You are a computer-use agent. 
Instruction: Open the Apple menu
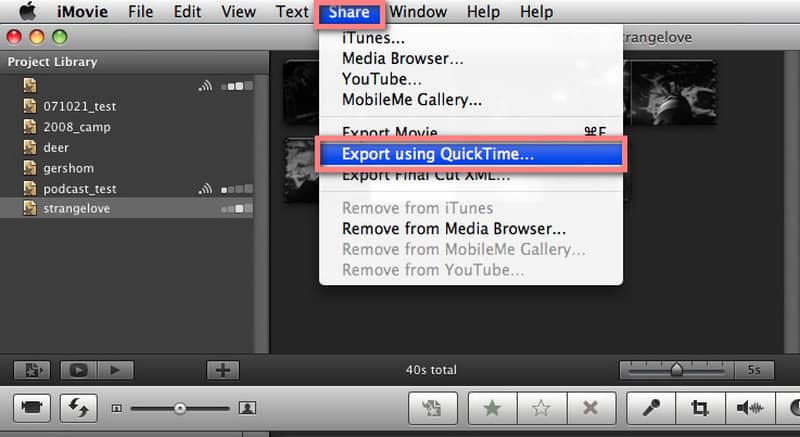[x=27, y=11]
